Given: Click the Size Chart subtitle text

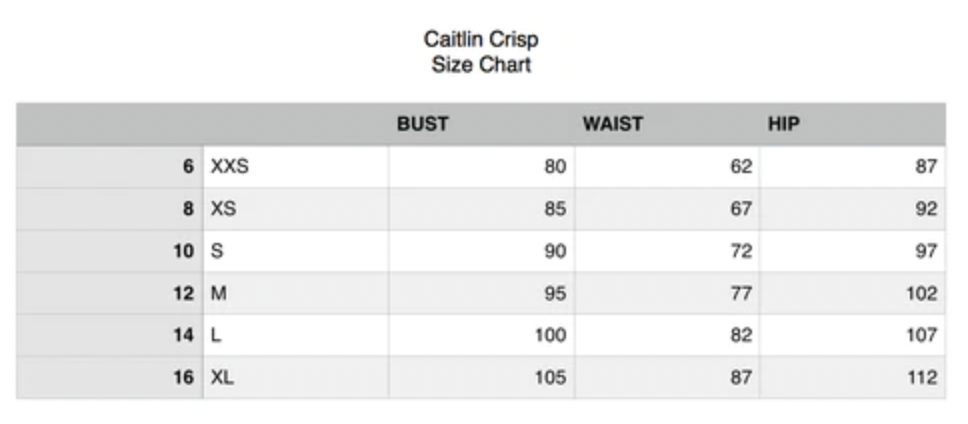Looking at the screenshot, I should pos(481,66).
